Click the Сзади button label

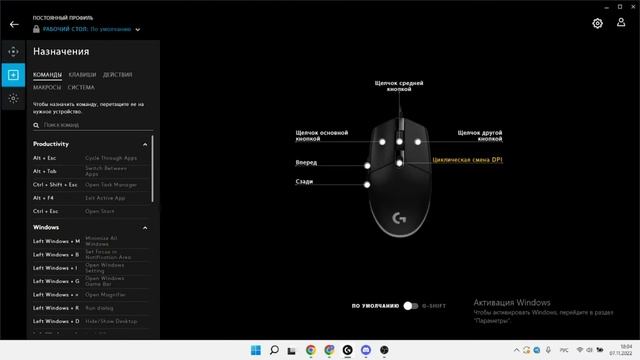coord(304,182)
